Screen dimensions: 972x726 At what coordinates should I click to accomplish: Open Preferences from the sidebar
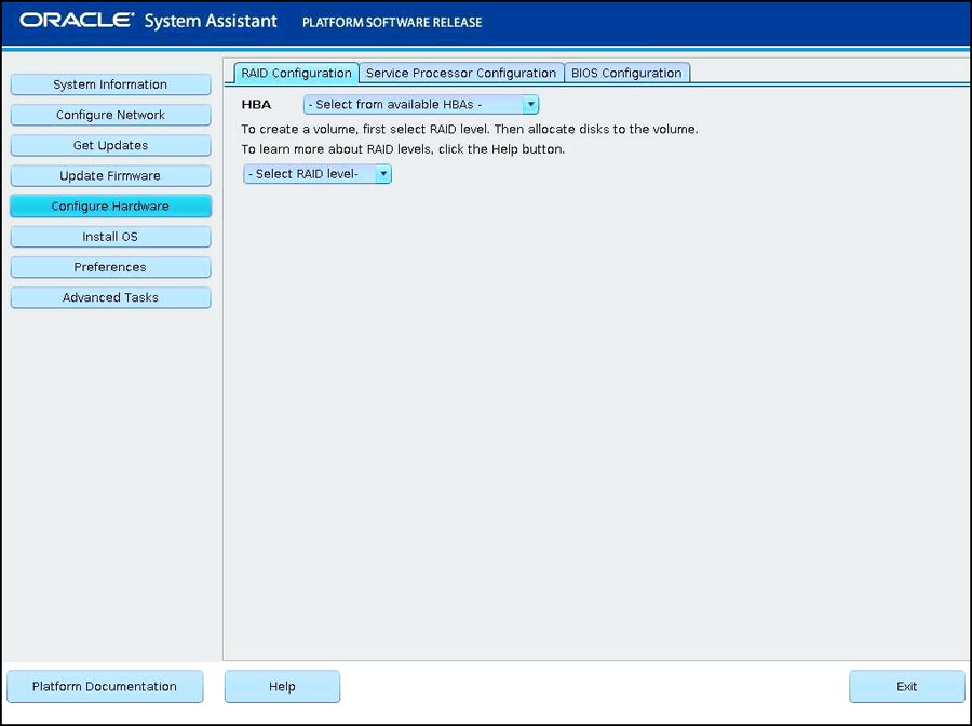click(110, 267)
